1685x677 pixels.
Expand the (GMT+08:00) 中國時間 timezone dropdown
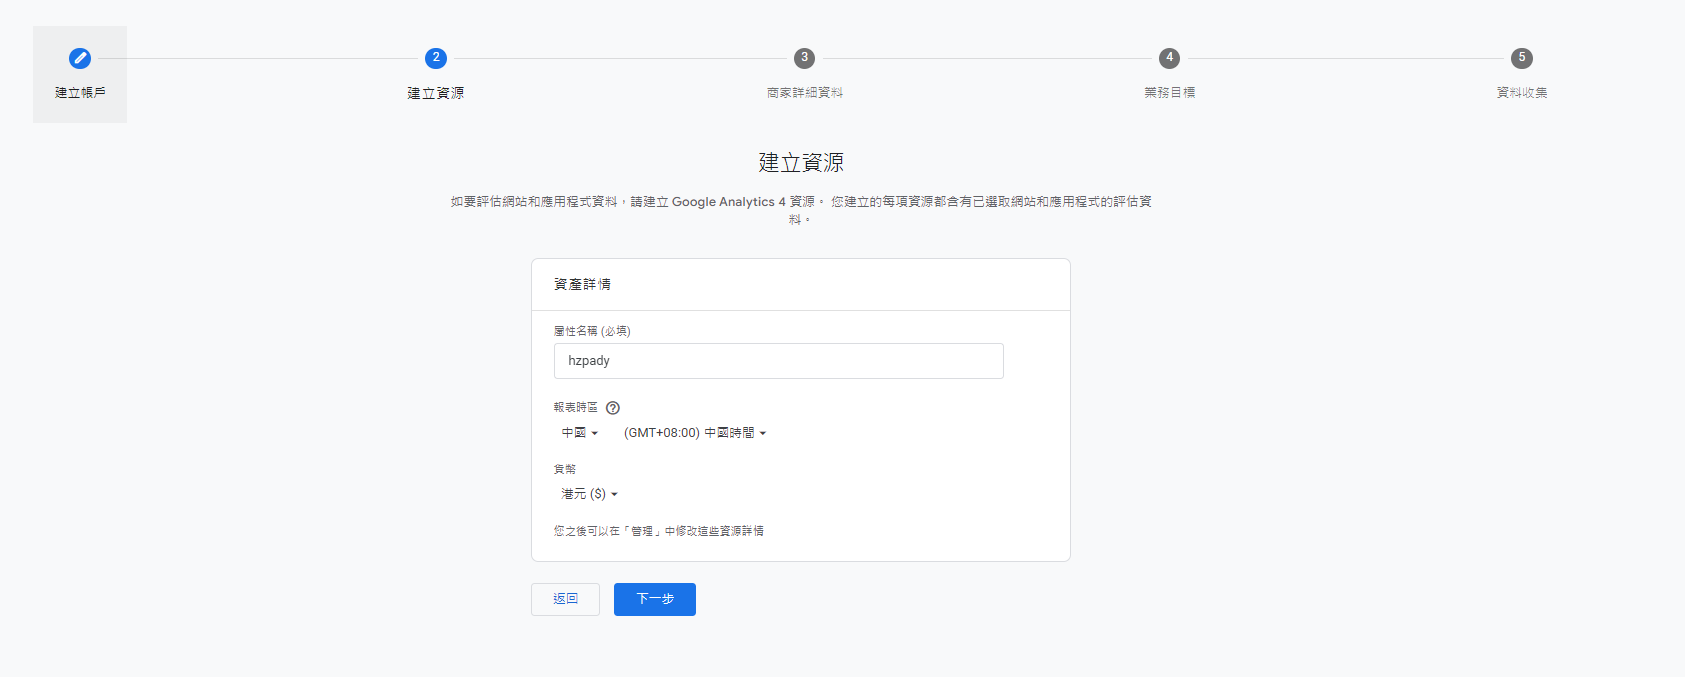(695, 433)
